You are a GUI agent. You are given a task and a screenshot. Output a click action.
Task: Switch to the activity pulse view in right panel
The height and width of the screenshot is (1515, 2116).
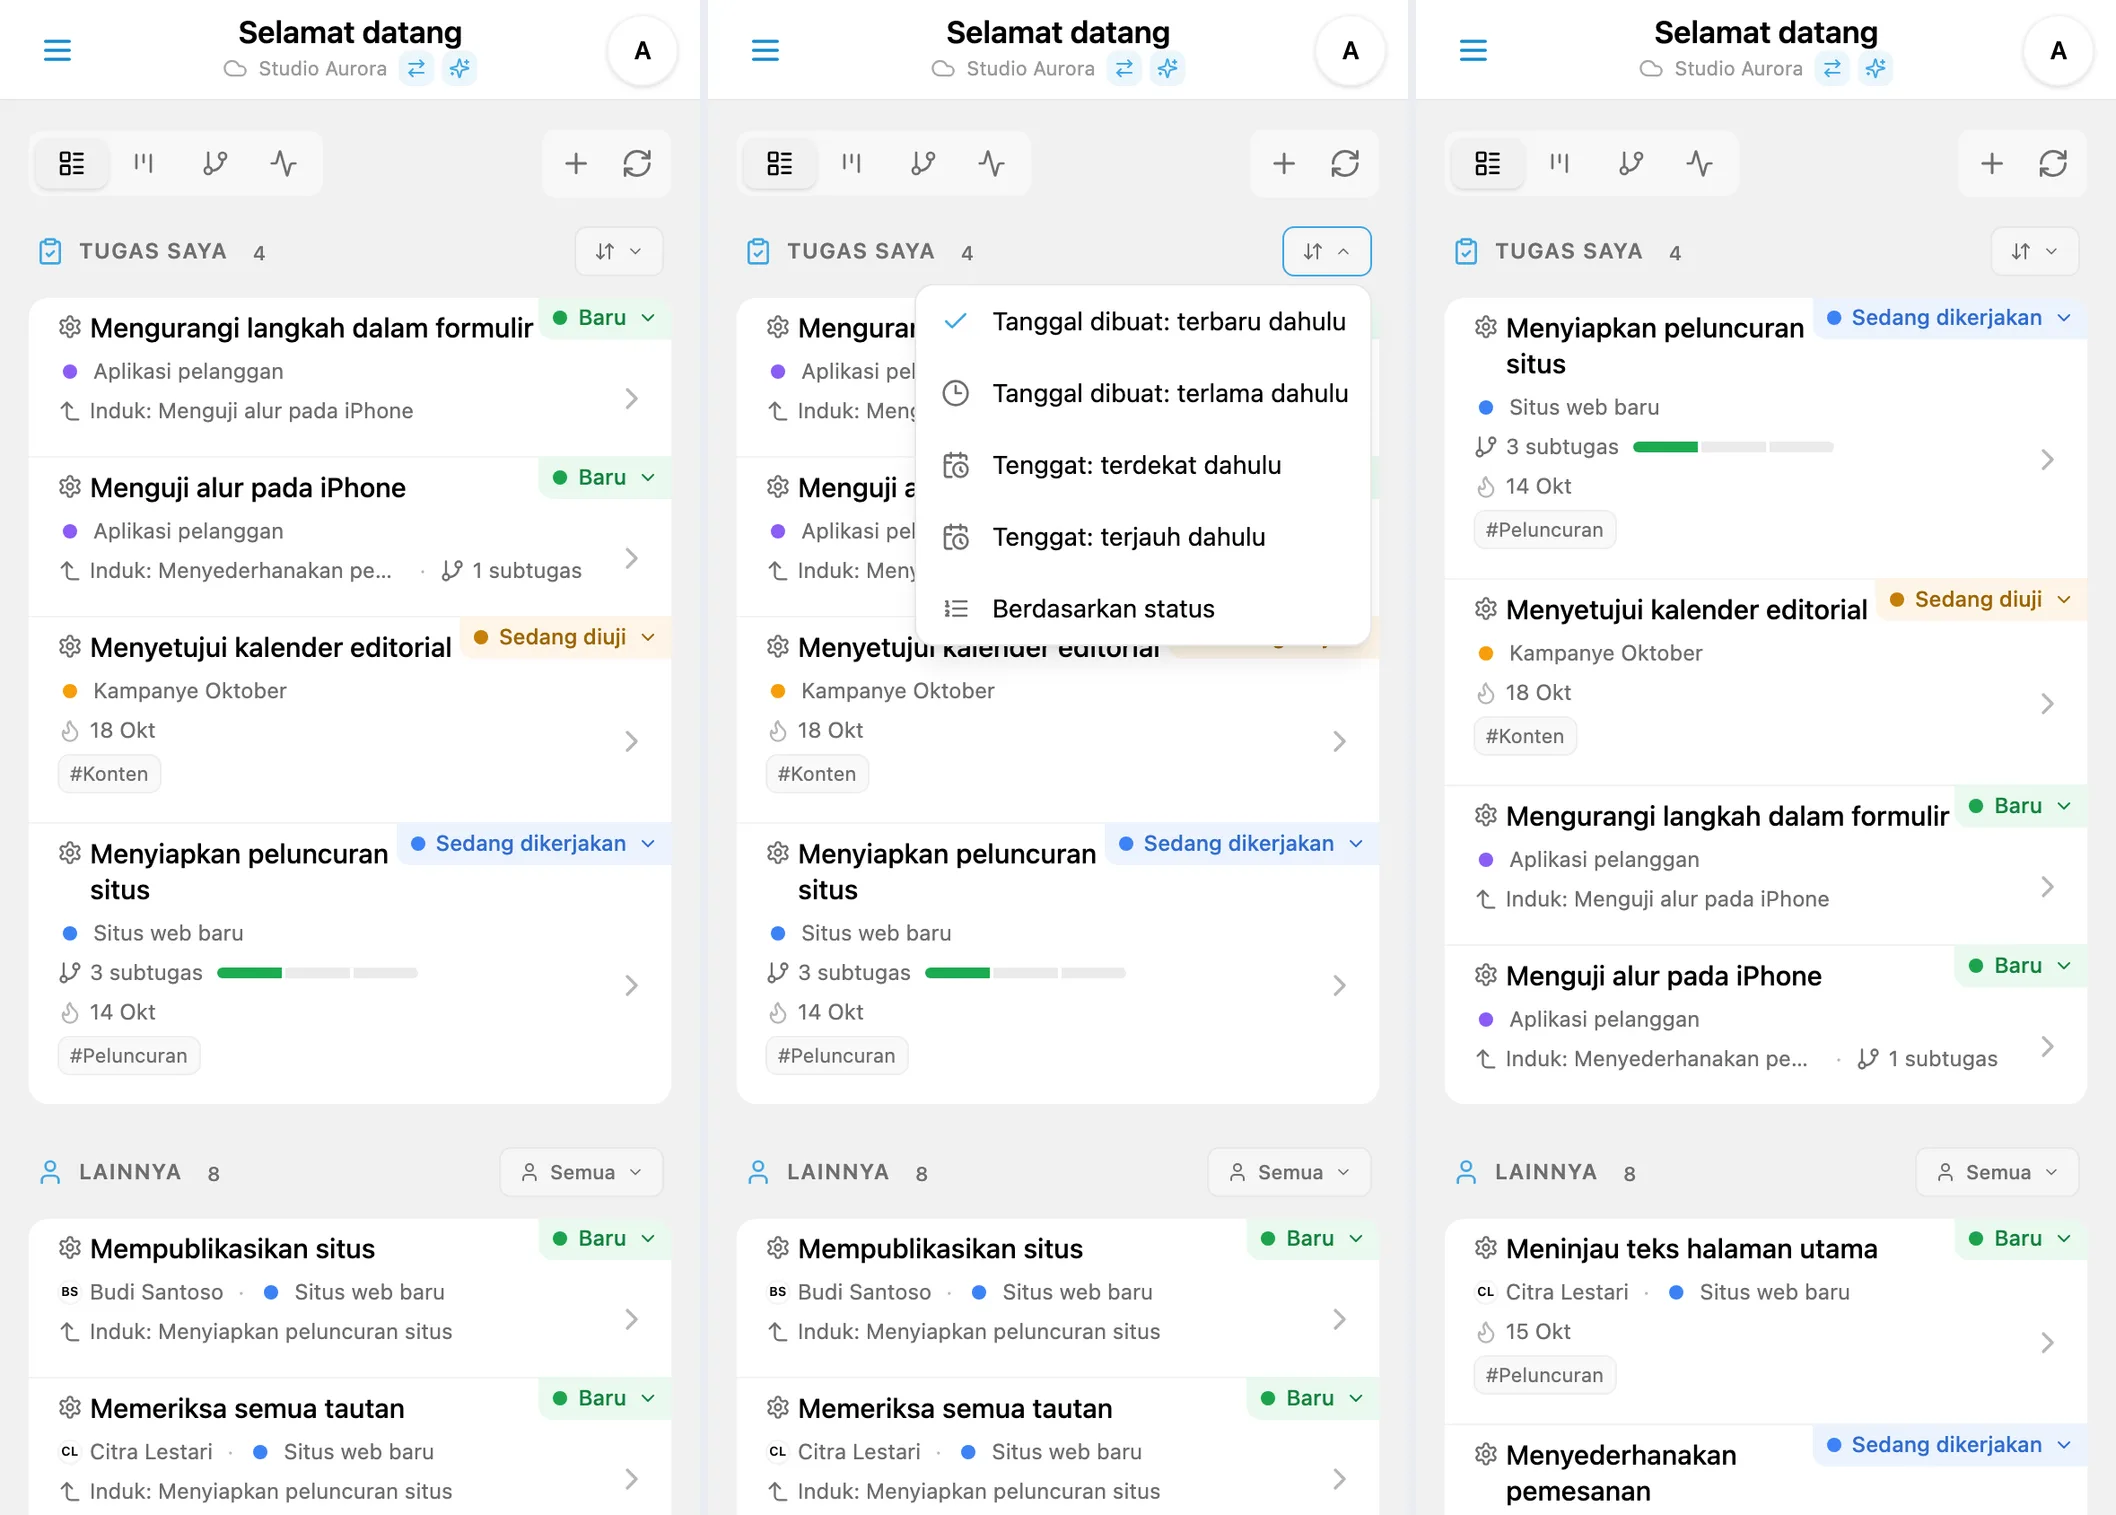click(x=1700, y=163)
